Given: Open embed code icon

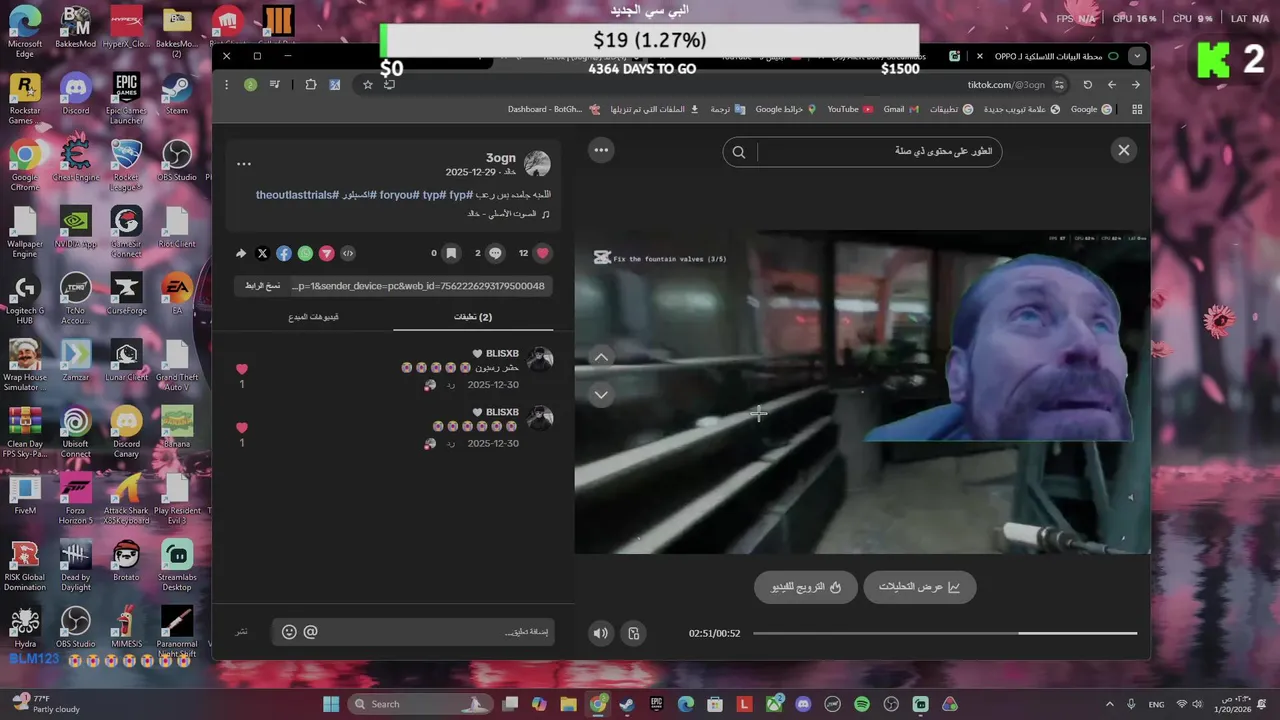Looking at the screenshot, I should 348,253.
